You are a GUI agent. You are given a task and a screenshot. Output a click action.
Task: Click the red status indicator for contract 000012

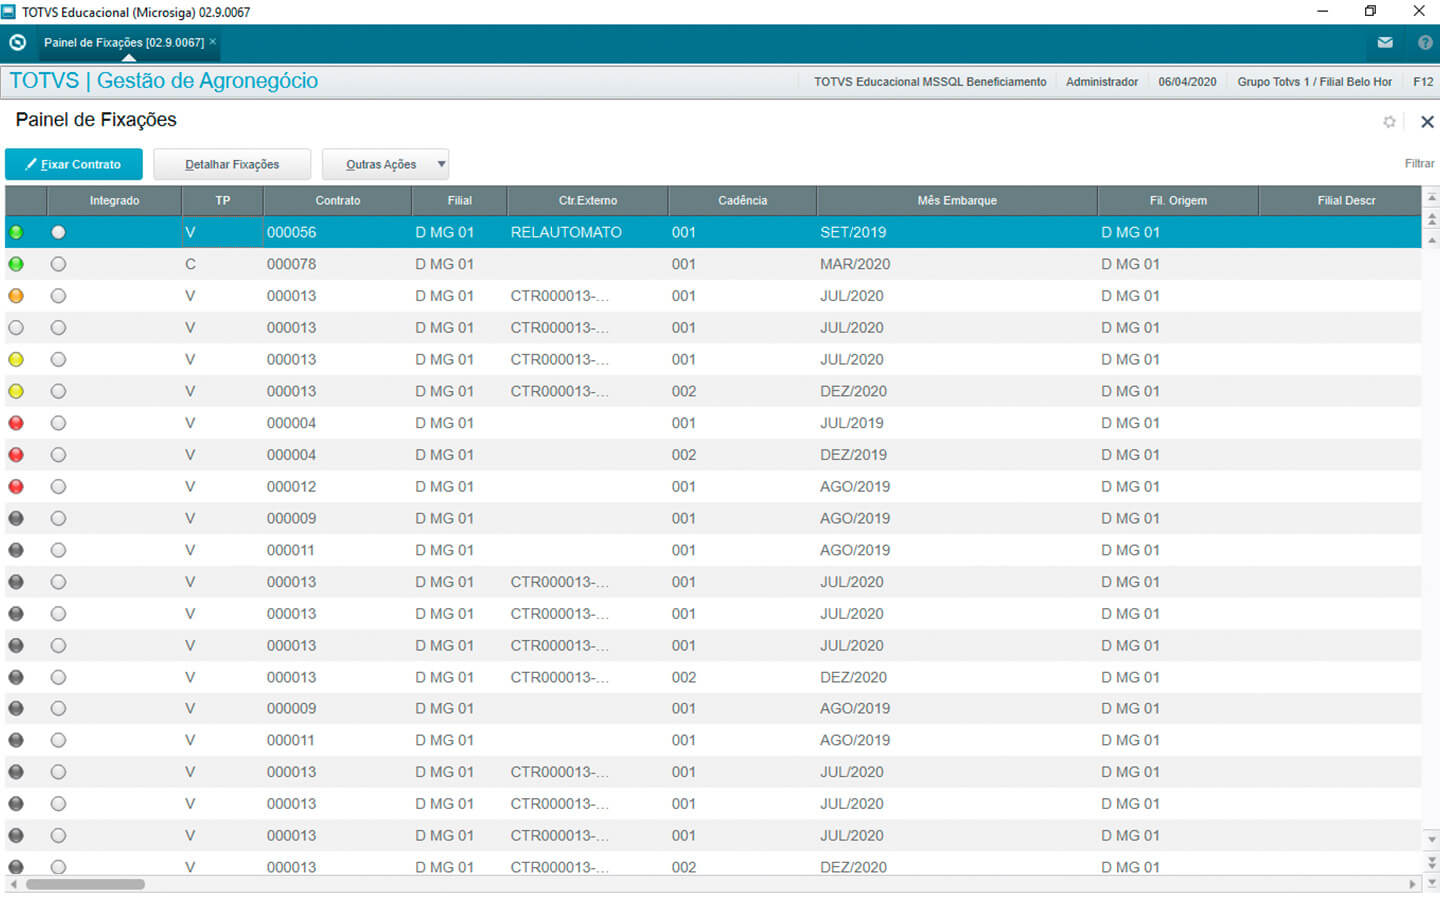16,487
